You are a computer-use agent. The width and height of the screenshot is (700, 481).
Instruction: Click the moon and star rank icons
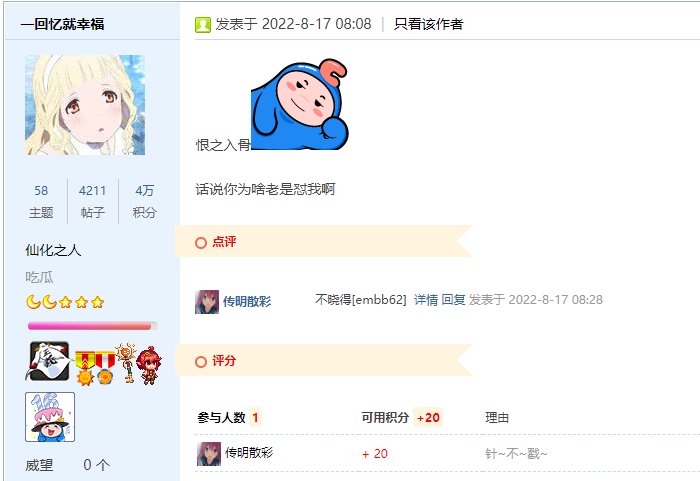point(65,302)
